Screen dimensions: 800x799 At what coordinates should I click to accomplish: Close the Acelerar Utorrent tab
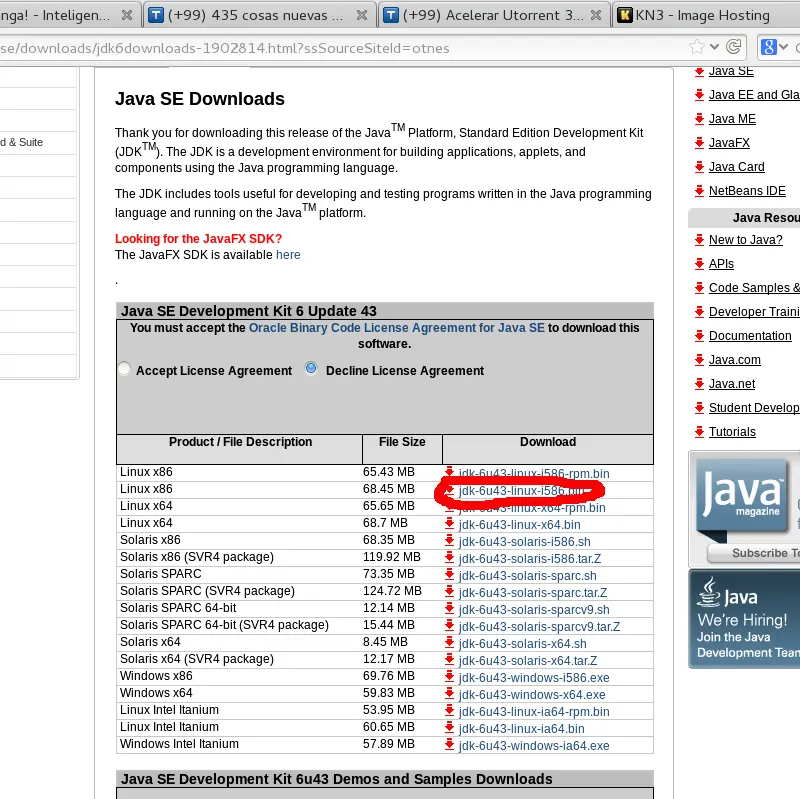[x=595, y=15]
